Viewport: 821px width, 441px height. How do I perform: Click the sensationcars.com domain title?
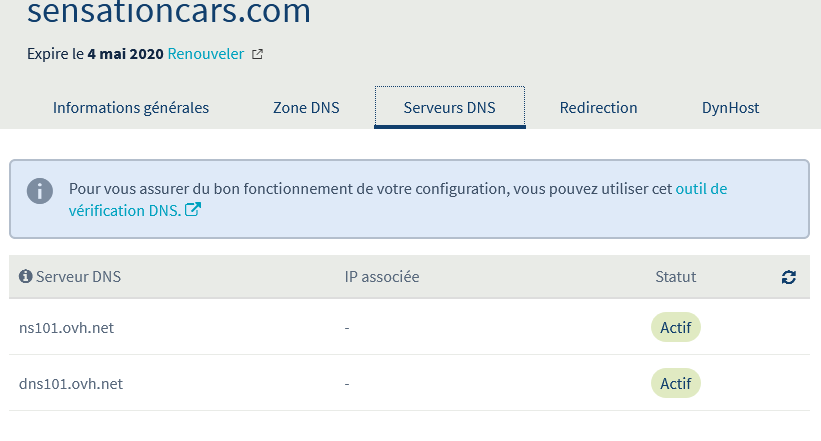(168, 13)
